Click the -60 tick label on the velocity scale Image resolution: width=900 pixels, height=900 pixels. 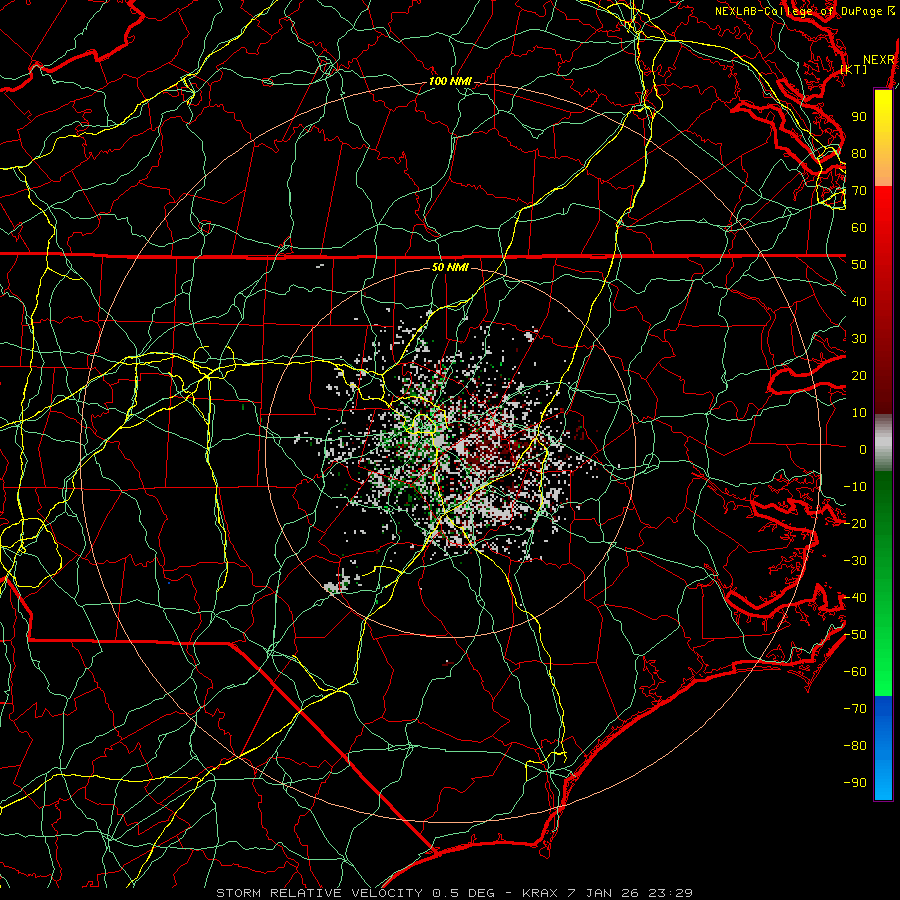[x=855, y=672]
